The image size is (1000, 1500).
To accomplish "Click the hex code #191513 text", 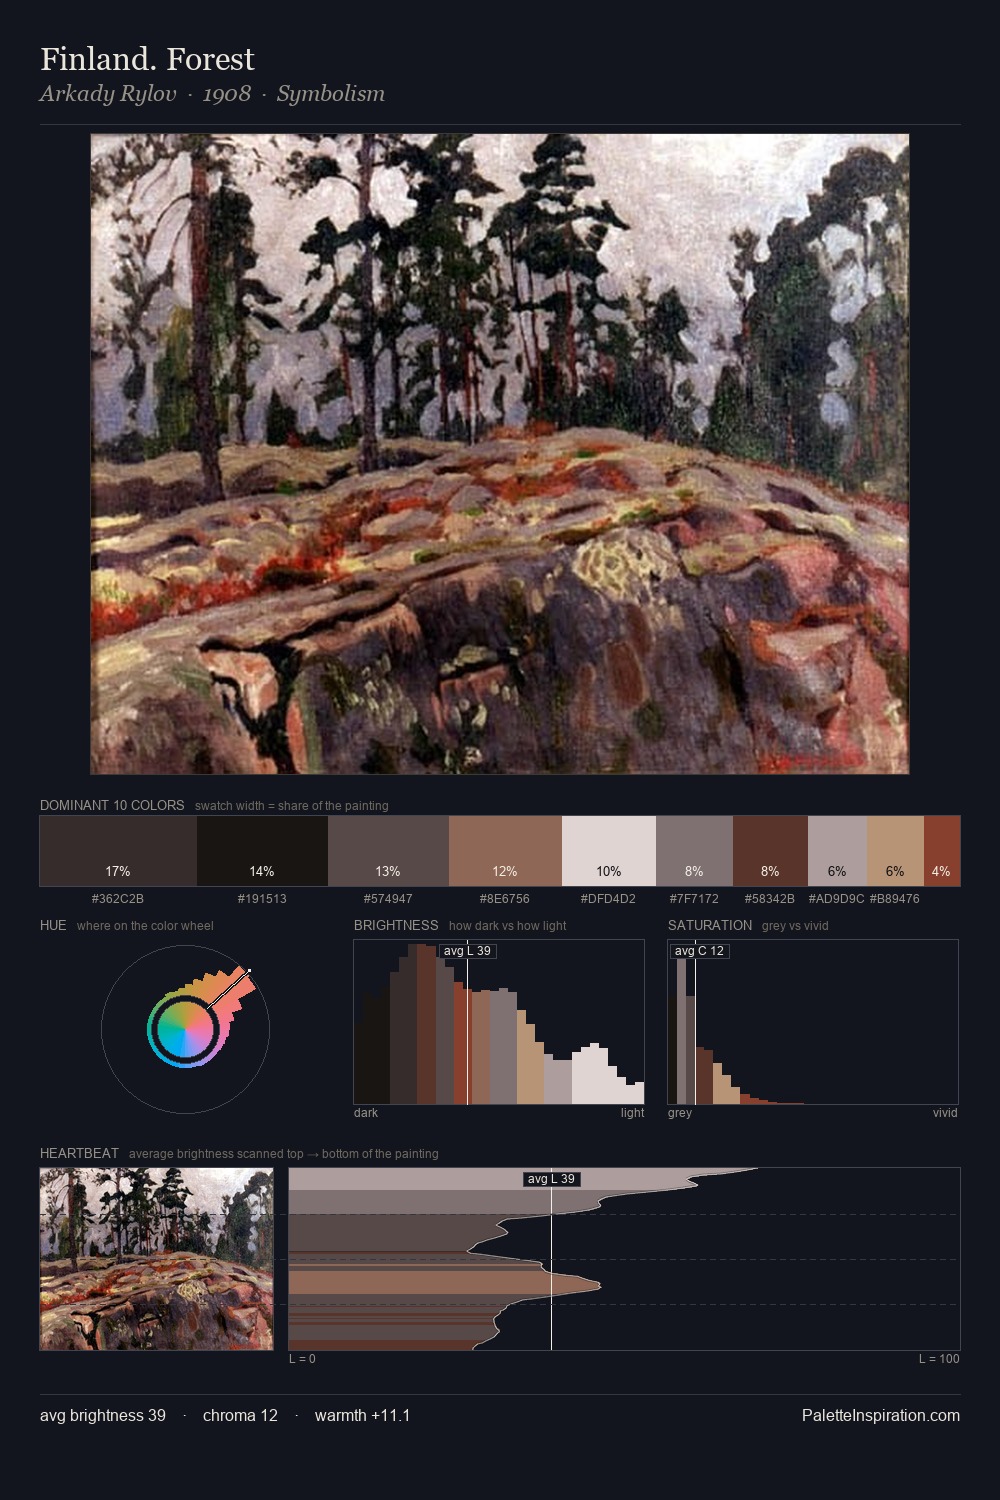I will pyautogui.click(x=262, y=898).
